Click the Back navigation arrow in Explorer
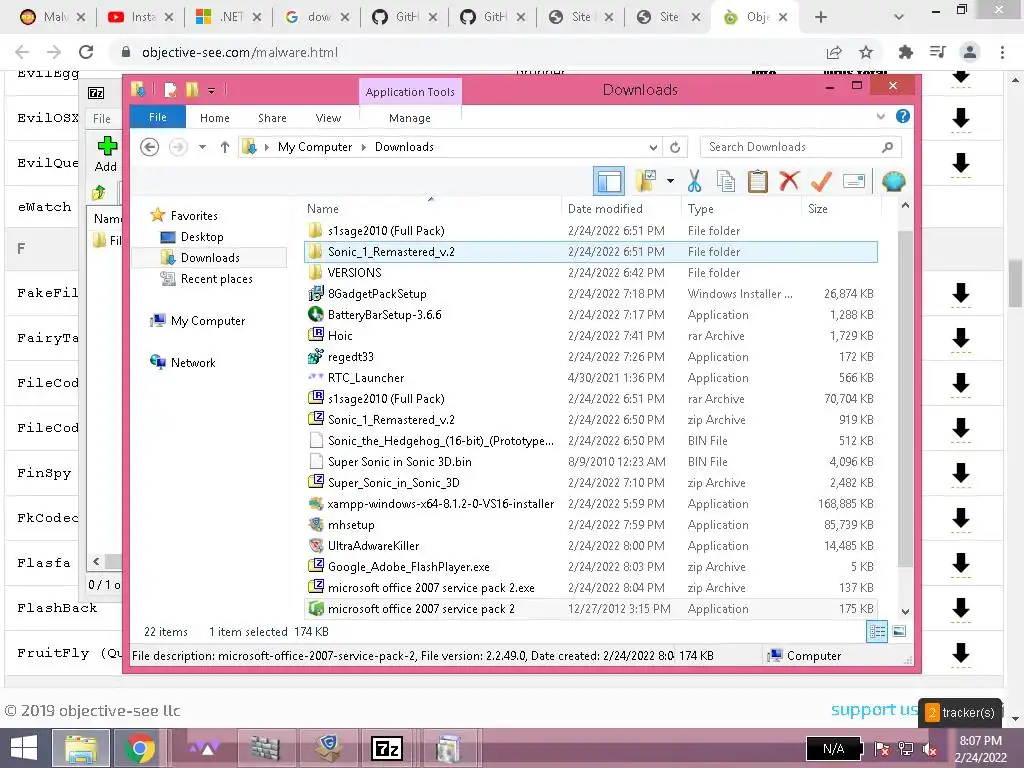The height and width of the screenshot is (768, 1024). point(150,147)
